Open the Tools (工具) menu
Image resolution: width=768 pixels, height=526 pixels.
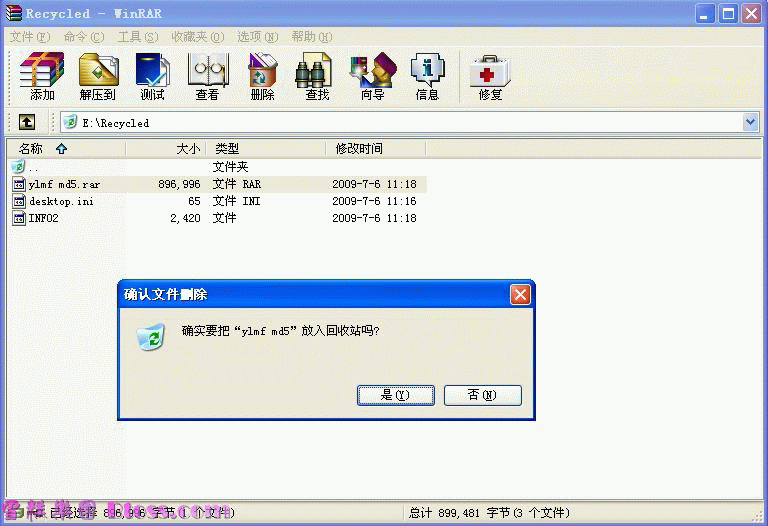click(138, 37)
